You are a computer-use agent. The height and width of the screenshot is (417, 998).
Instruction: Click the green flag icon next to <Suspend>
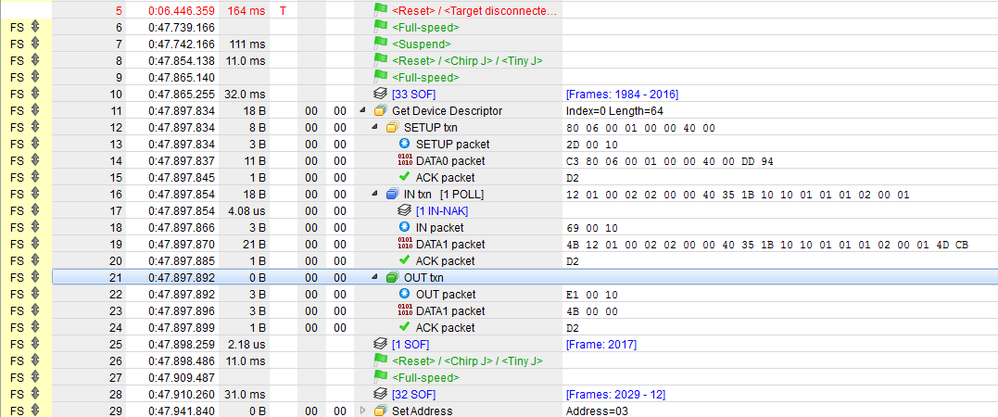coord(380,43)
